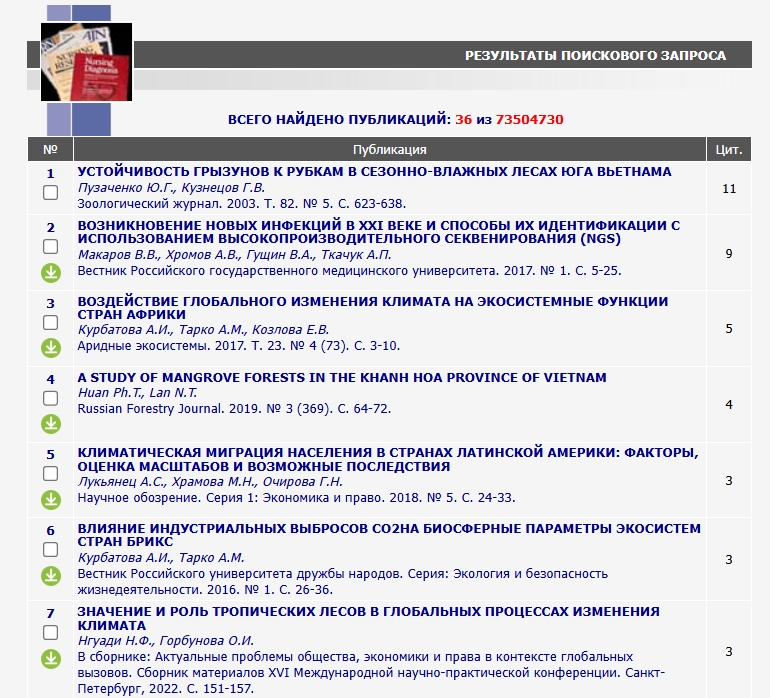Open article 'Устойчивость грызунов к рубкам'
This screenshot has width=770, height=698.
pyautogui.click(x=374, y=171)
